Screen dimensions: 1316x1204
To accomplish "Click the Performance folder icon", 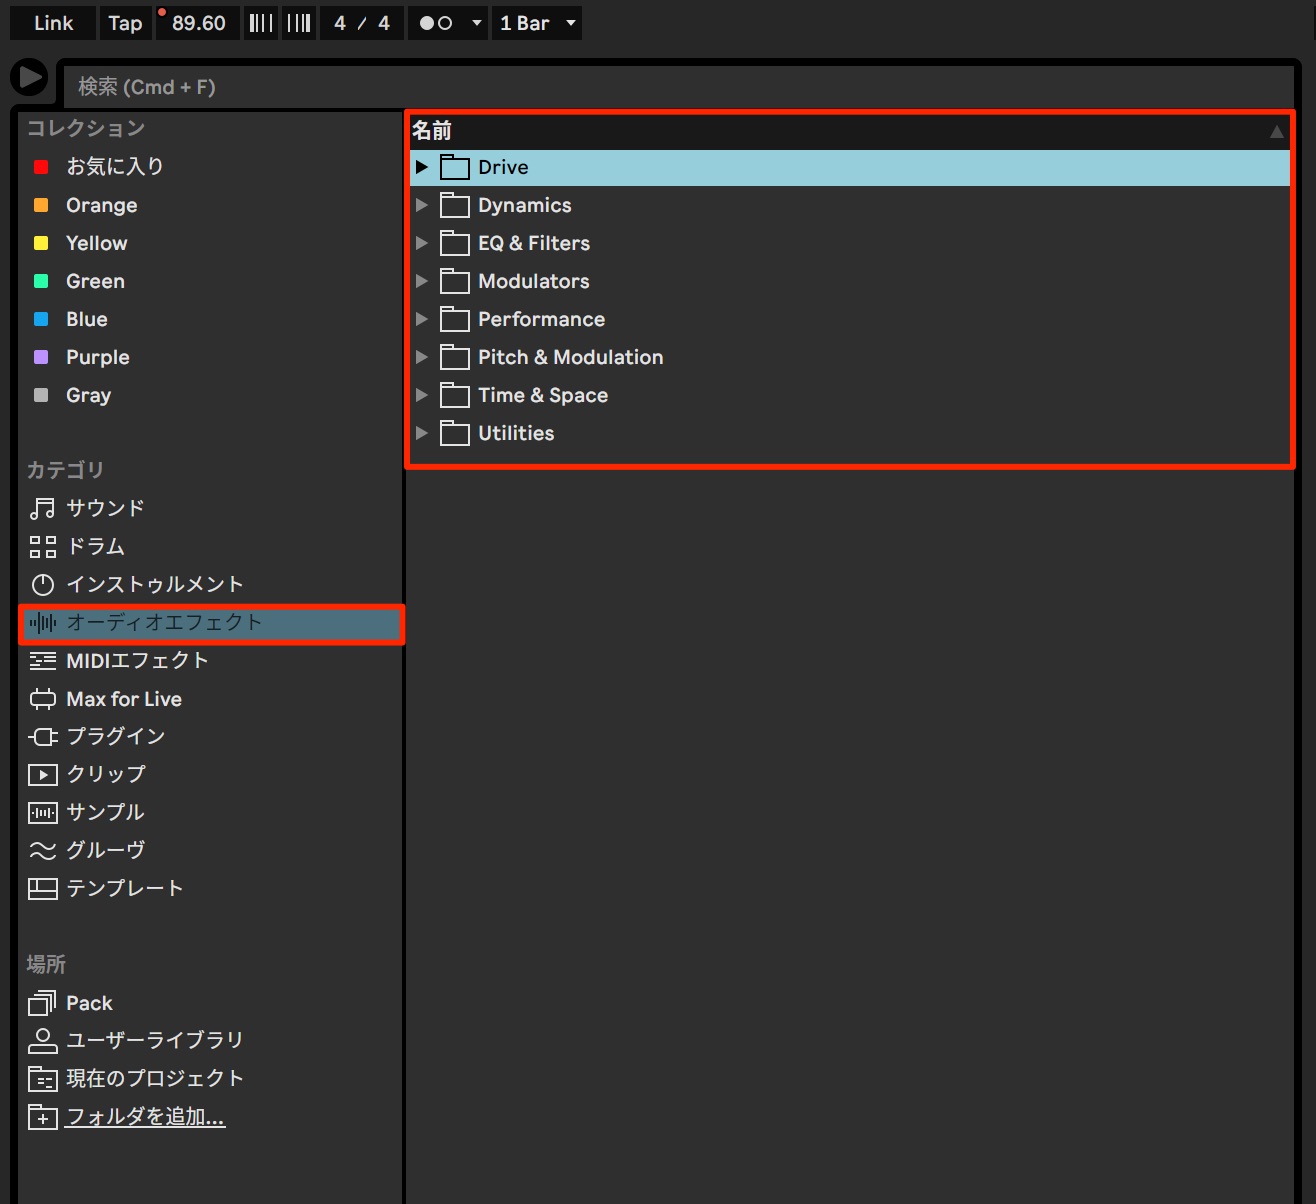I will [455, 319].
